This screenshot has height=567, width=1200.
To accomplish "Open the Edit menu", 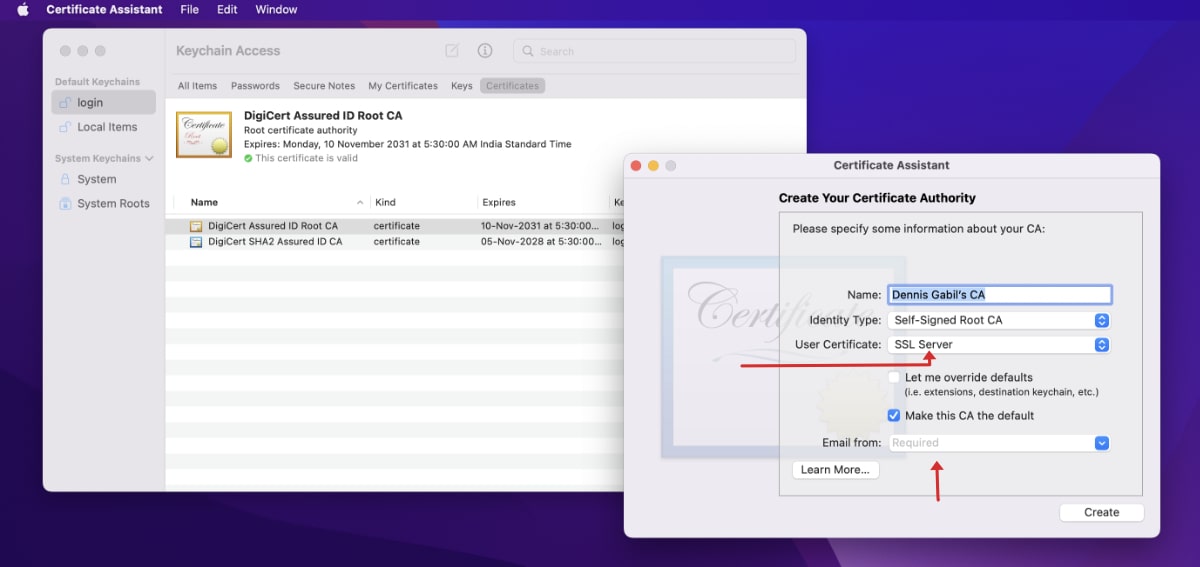I will click(227, 10).
